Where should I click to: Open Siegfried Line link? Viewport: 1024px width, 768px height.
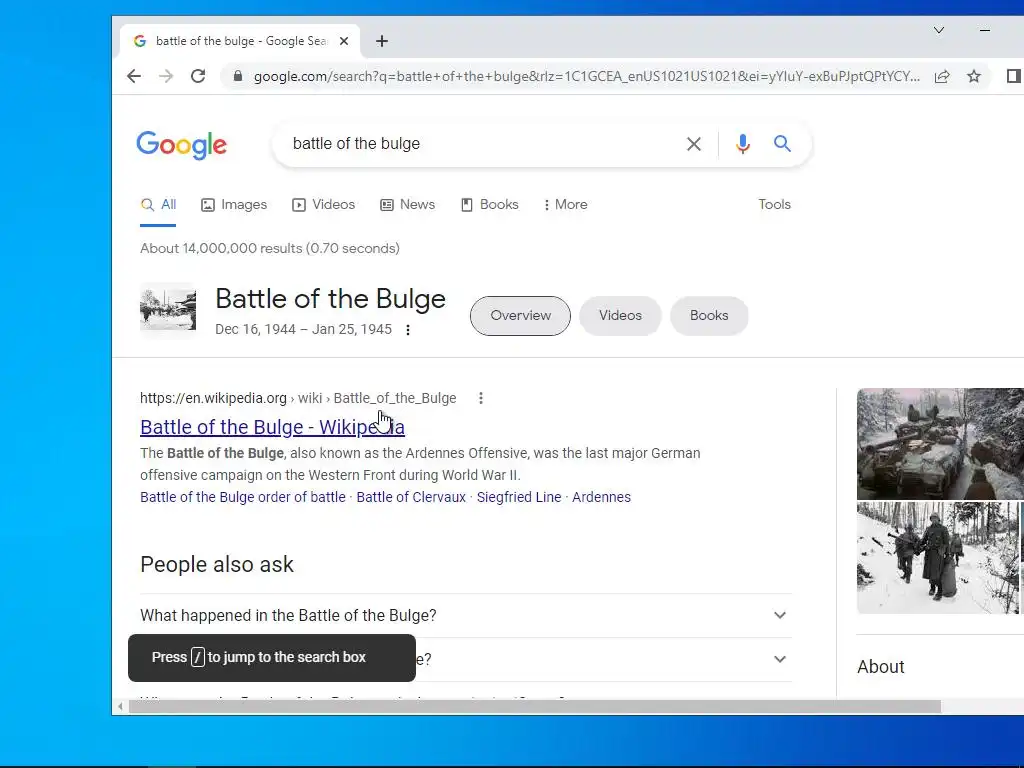pyautogui.click(x=519, y=497)
